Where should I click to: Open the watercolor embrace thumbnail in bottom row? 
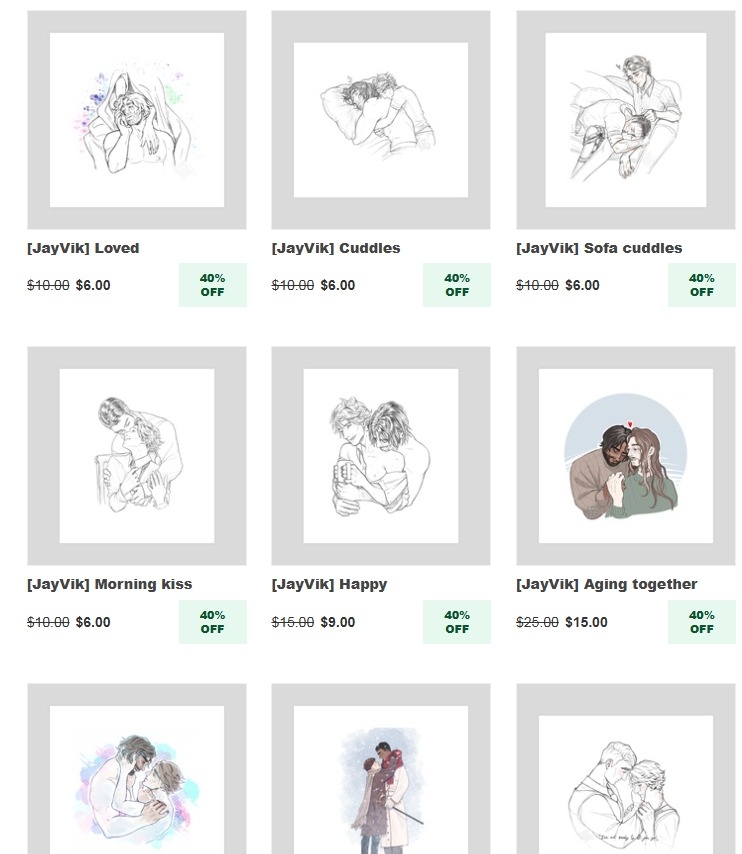coord(137,769)
